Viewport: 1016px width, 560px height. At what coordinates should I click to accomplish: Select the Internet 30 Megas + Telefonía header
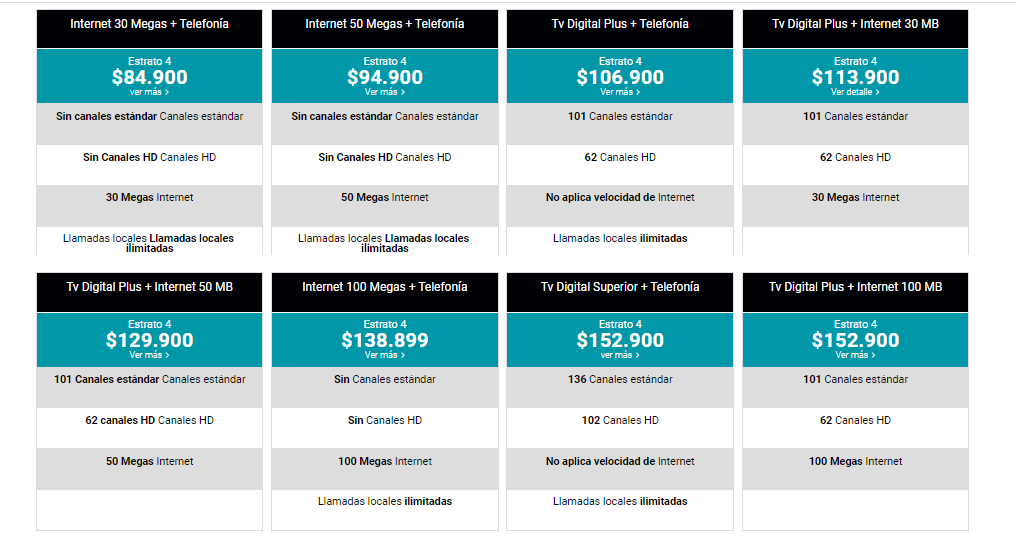coord(150,29)
